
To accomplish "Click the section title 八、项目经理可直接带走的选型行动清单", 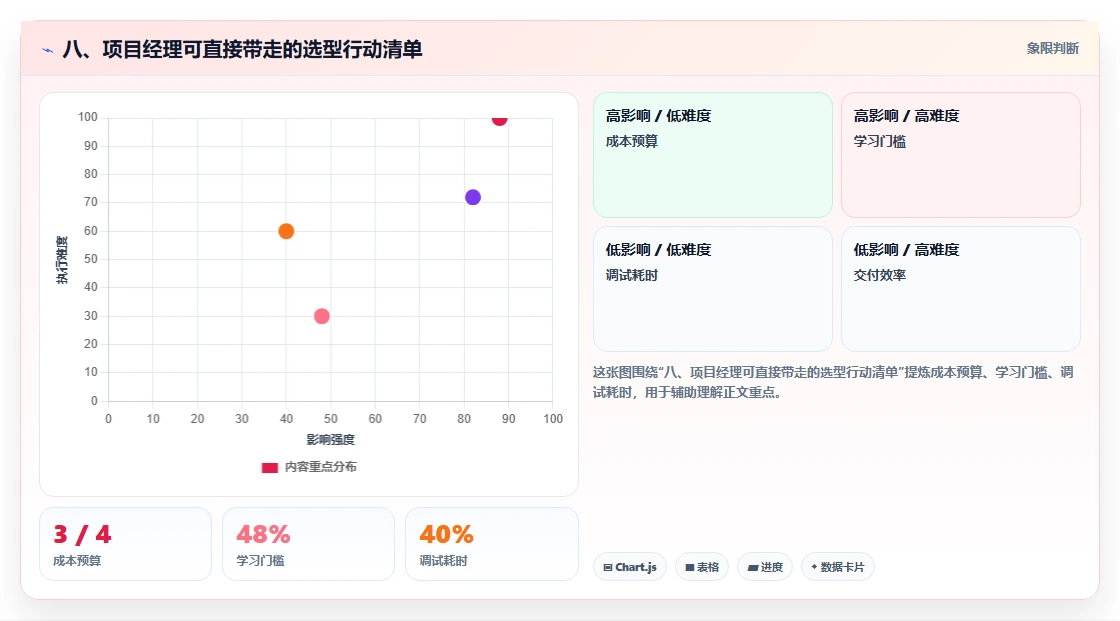I will (242, 49).
